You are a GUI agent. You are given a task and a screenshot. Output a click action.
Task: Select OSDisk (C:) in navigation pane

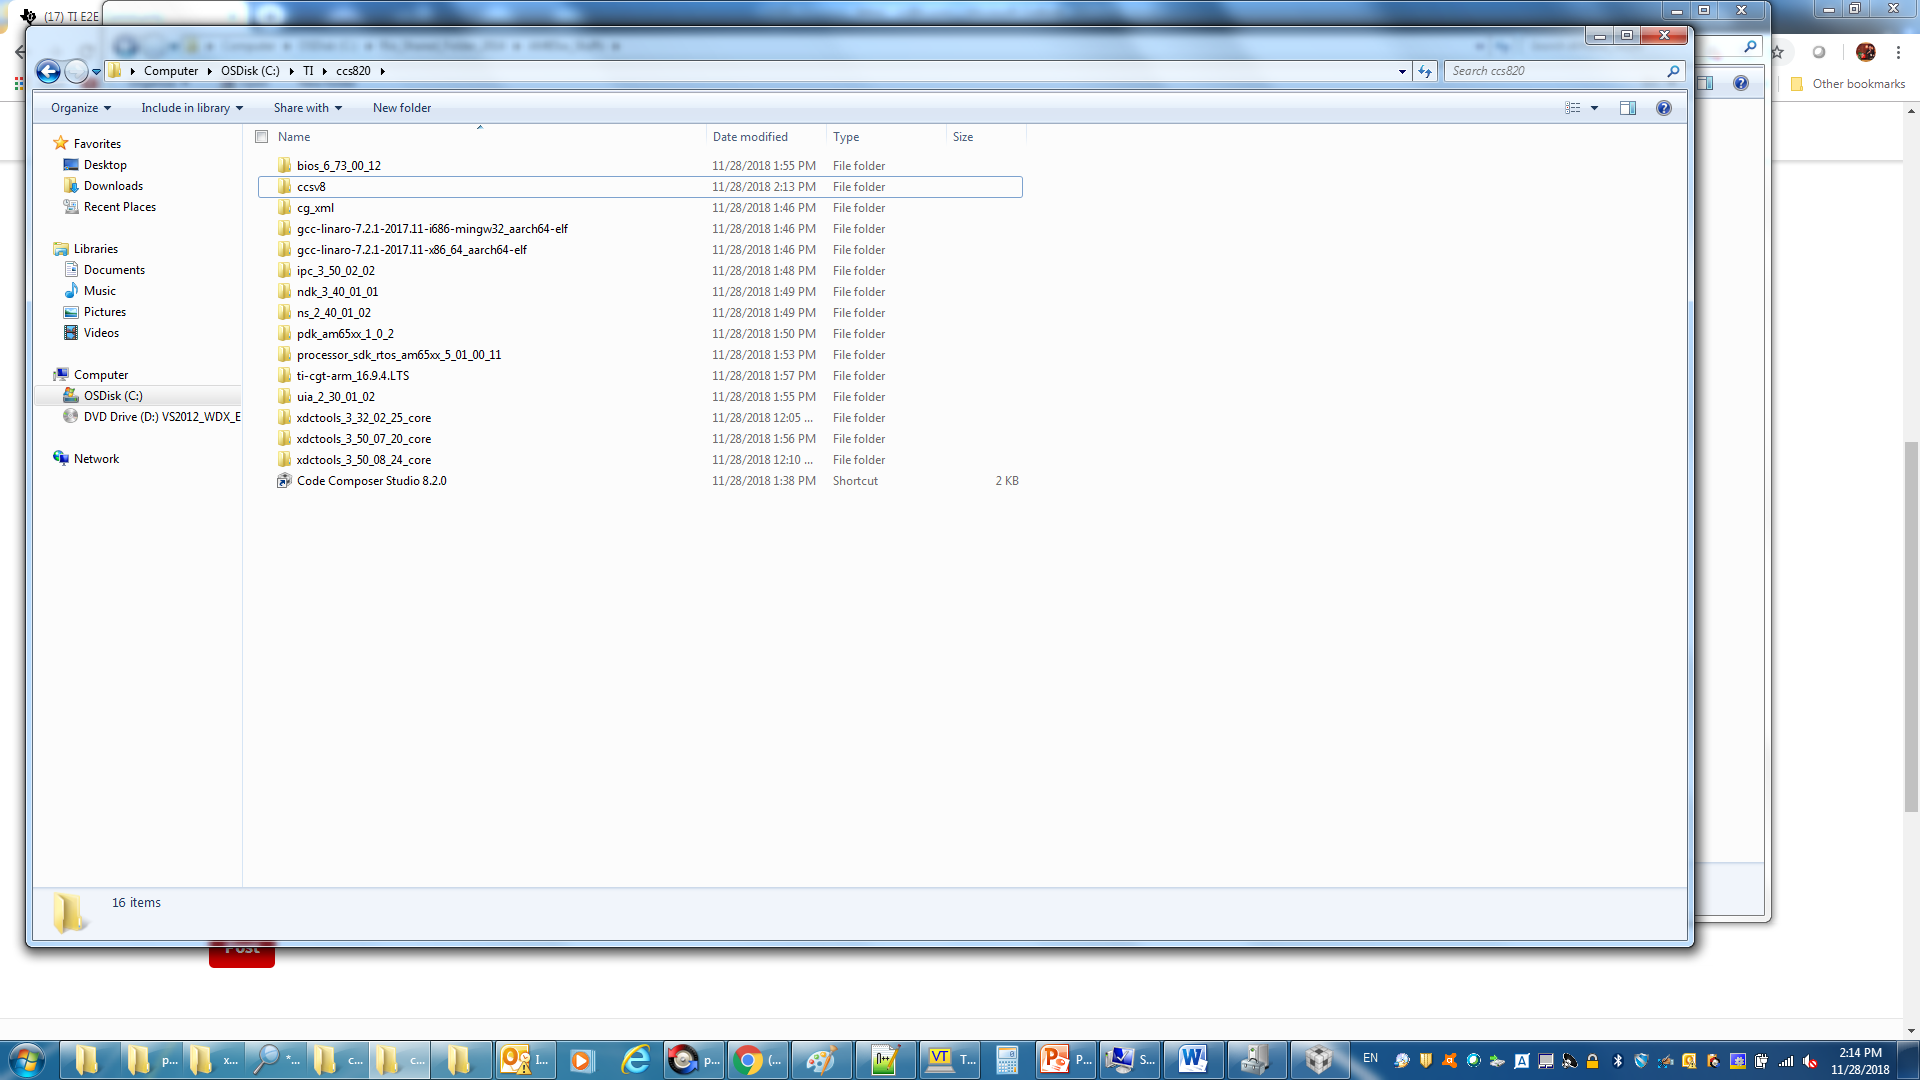pos(113,396)
